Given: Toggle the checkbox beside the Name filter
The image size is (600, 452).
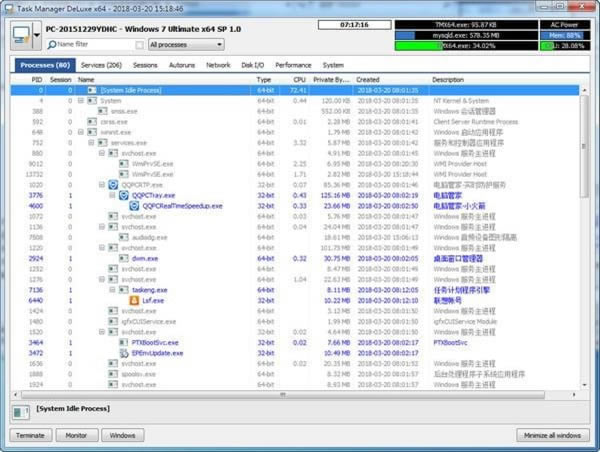Looking at the screenshot, I should click(x=139, y=45).
